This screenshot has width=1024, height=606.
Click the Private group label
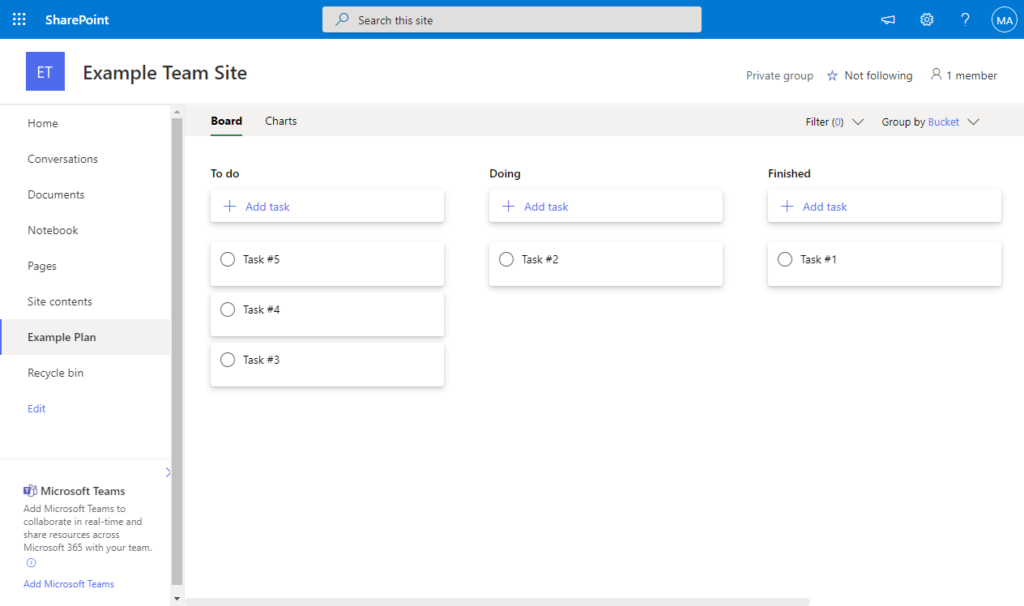coord(780,76)
